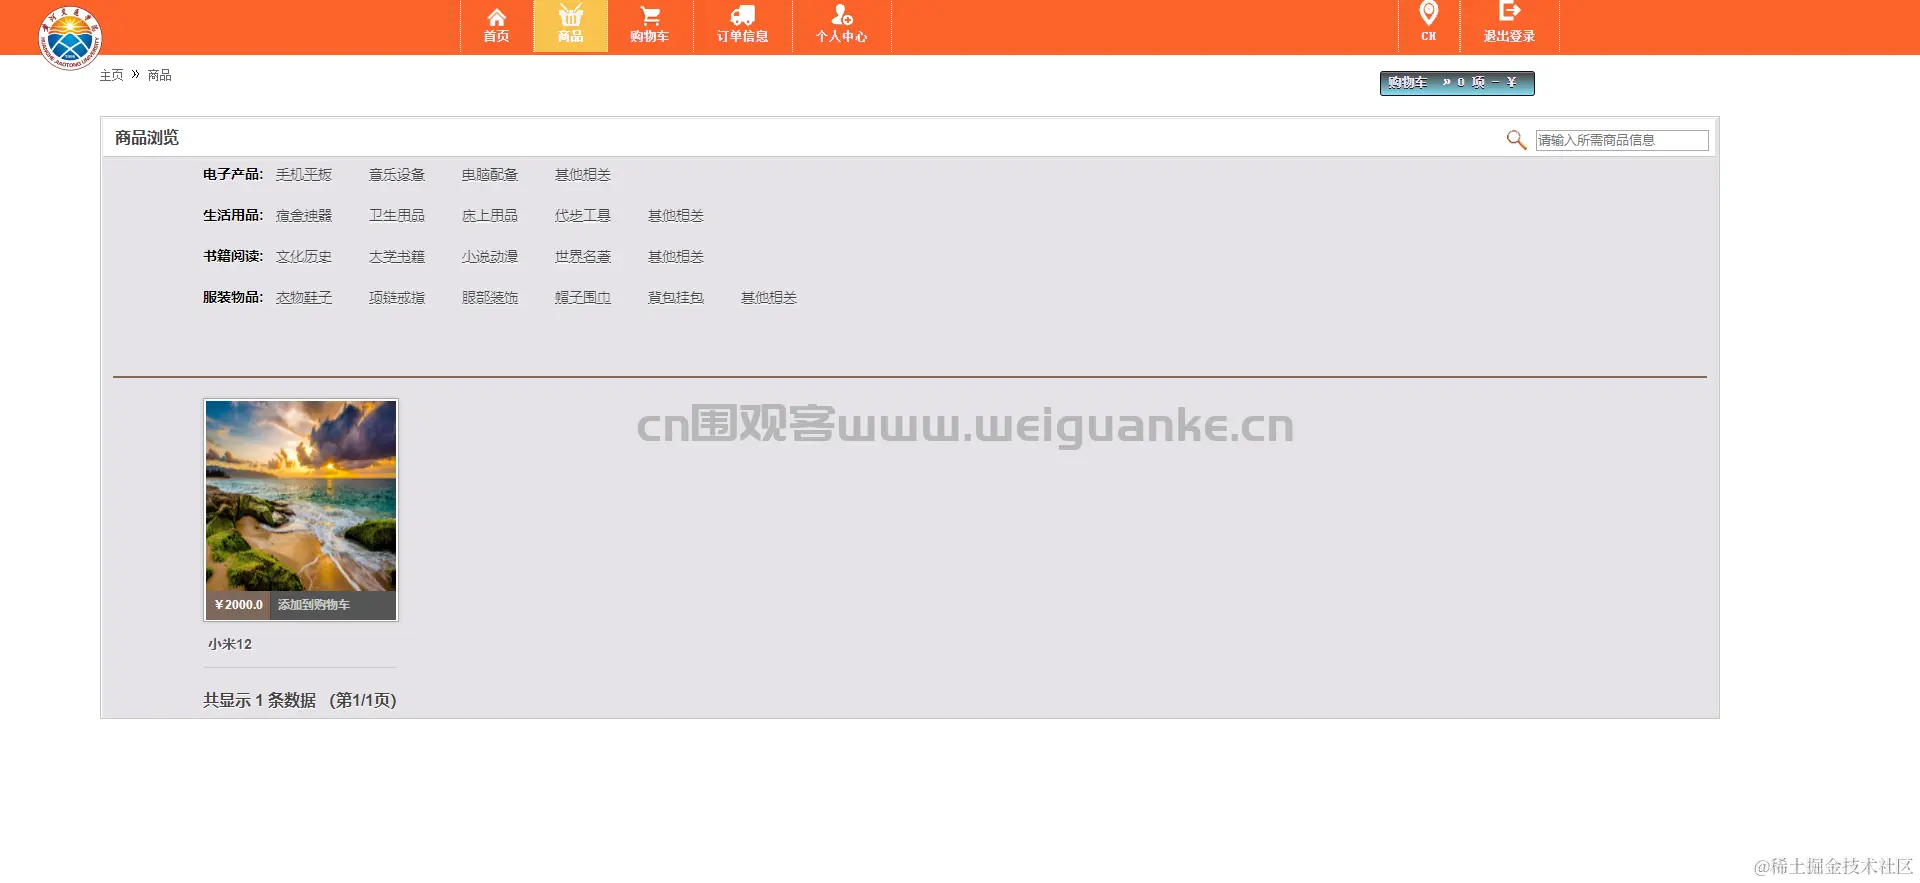This screenshot has width=1920, height=883.
Task: Open 订单信息 order information
Action: [742, 26]
